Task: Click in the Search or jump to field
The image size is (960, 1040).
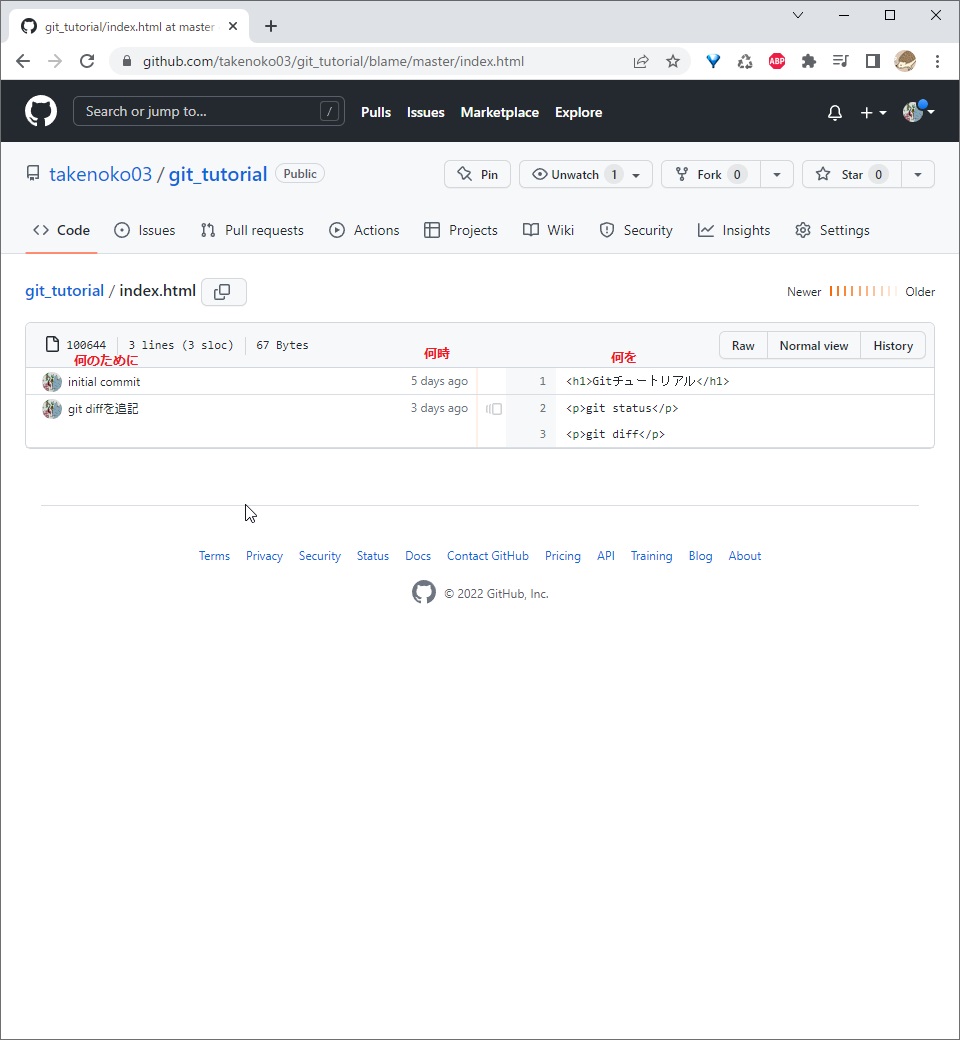Action: coord(208,111)
